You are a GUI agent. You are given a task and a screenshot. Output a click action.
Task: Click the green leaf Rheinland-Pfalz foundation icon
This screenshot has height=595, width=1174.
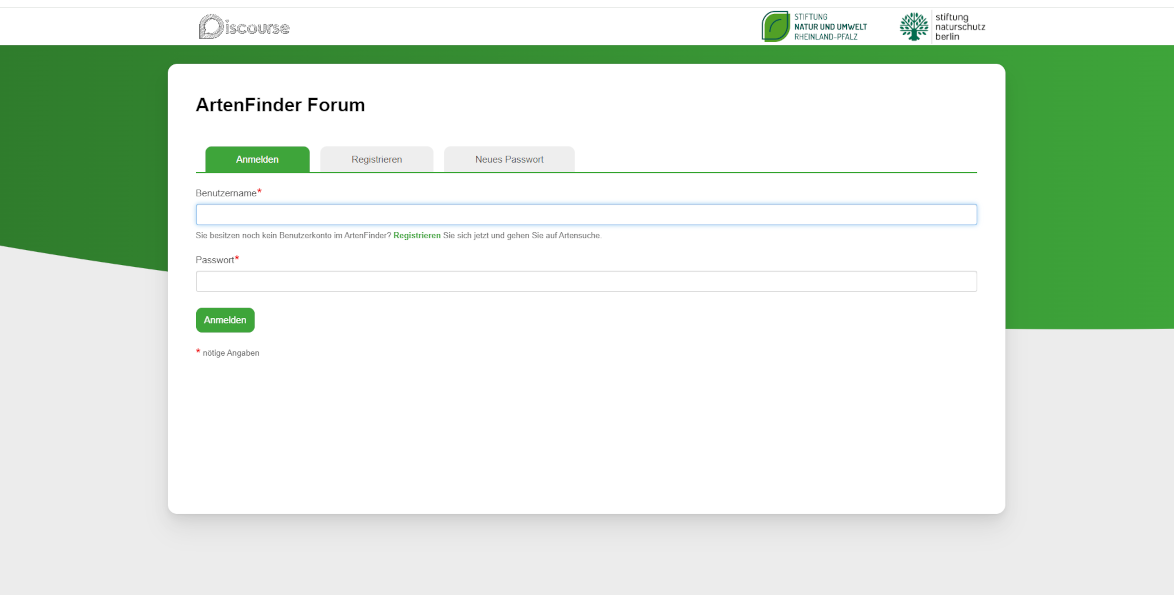click(x=776, y=27)
